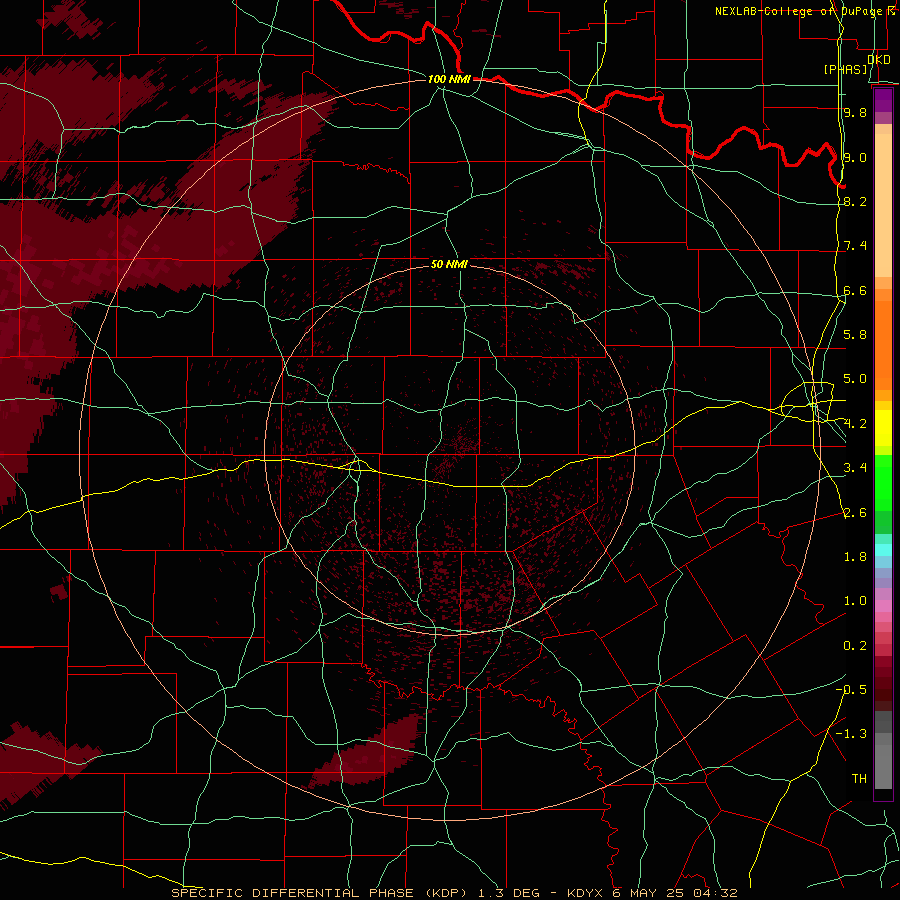Pick the yellow segment of the color bar
The width and height of the screenshot is (900, 900).
(x=883, y=428)
